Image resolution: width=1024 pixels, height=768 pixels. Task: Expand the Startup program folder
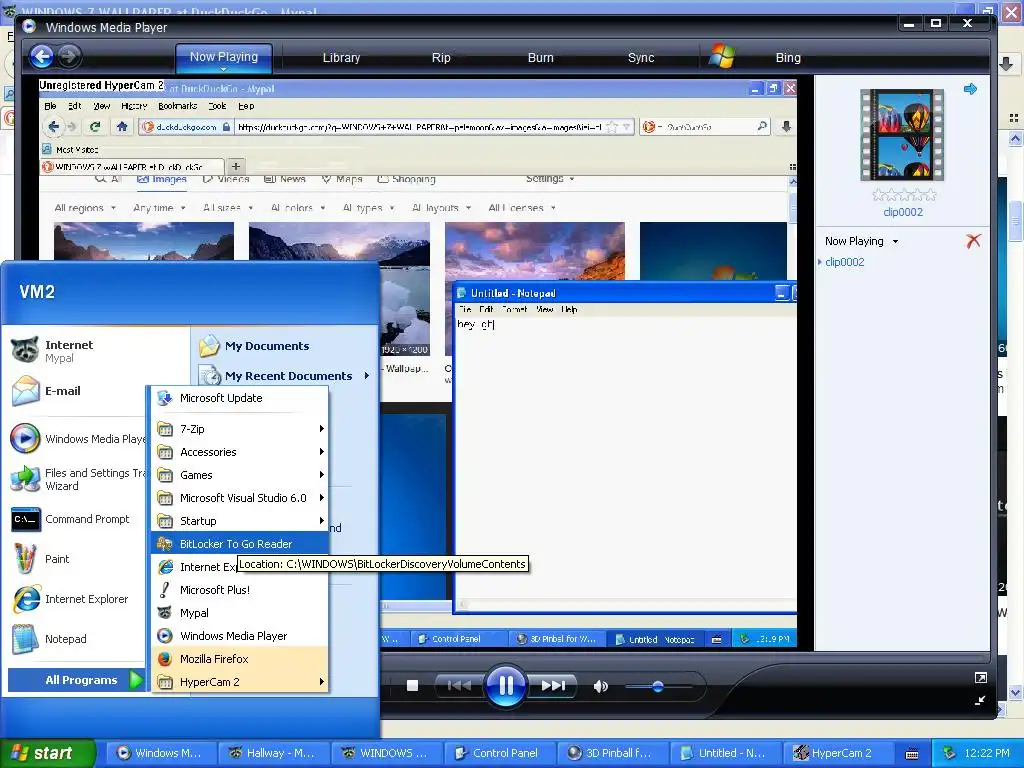click(240, 520)
